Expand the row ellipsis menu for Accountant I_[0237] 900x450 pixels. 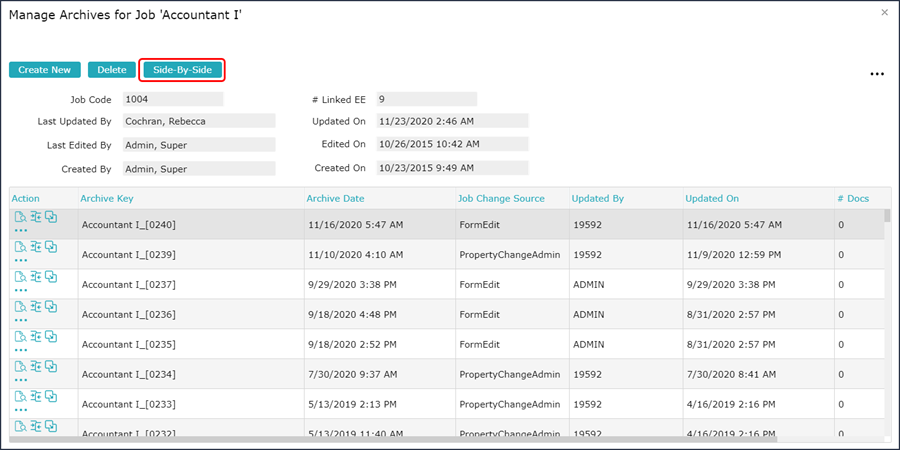tap(21, 291)
